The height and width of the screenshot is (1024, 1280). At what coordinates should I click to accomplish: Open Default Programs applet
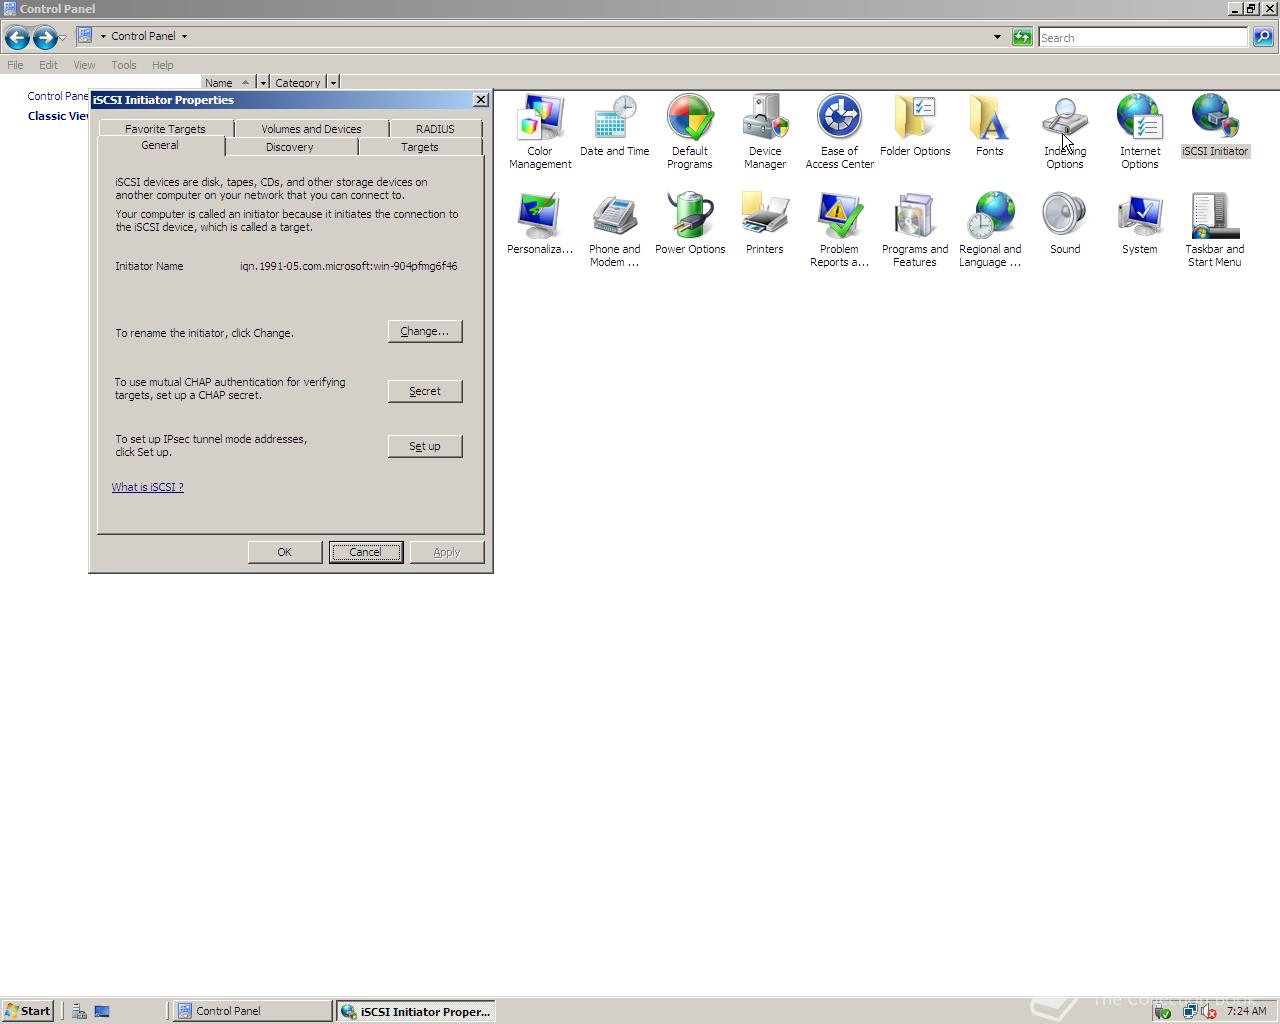690,132
